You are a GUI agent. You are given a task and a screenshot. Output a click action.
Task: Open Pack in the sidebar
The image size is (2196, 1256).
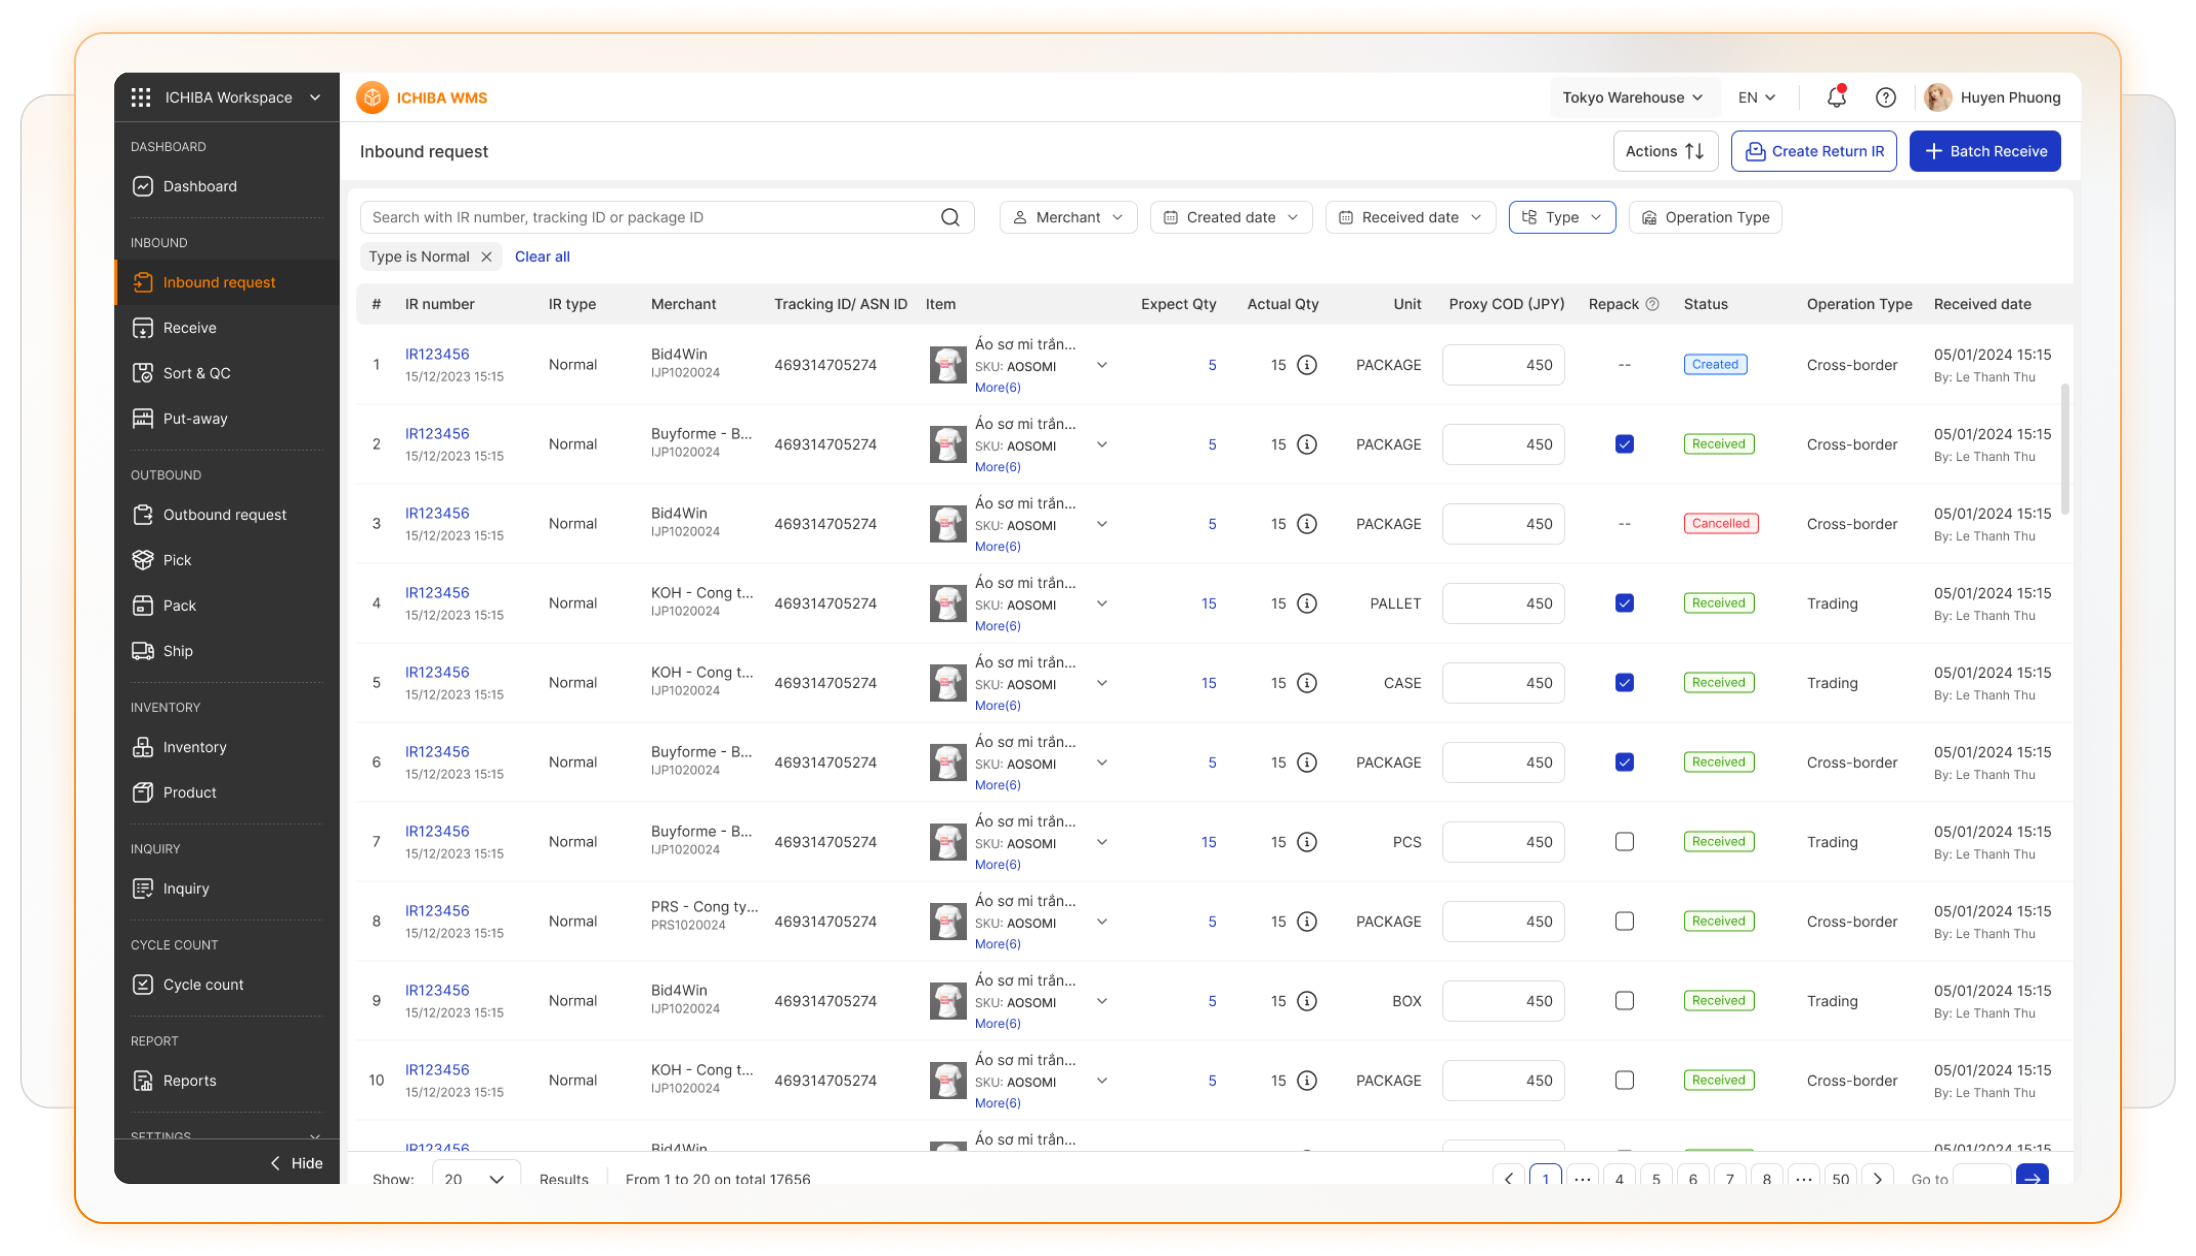pos(227,605)
